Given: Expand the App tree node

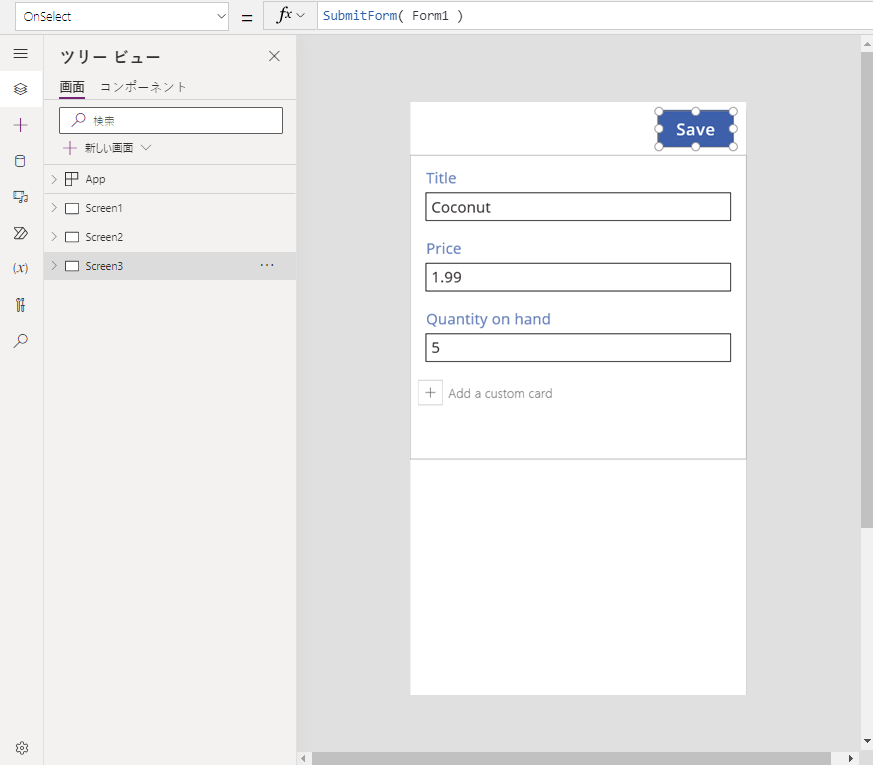Looking at the screenshot, I should tap(54, 179).
